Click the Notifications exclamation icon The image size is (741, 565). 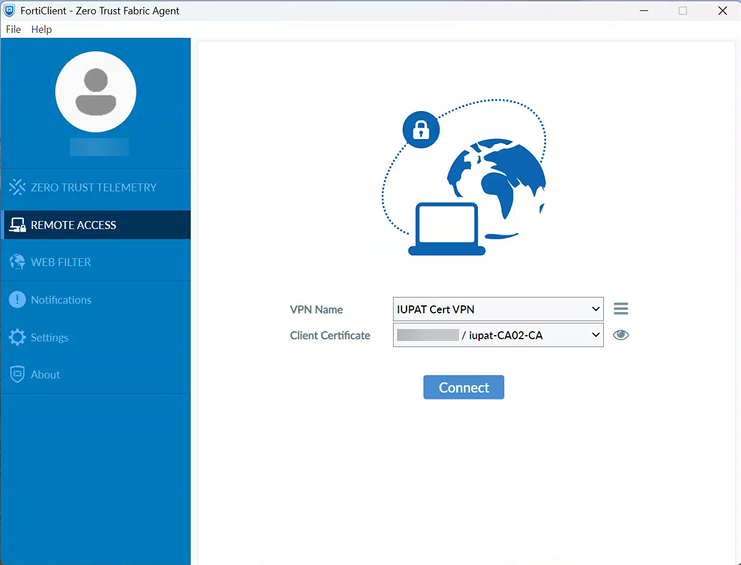[x=17, y=300]
